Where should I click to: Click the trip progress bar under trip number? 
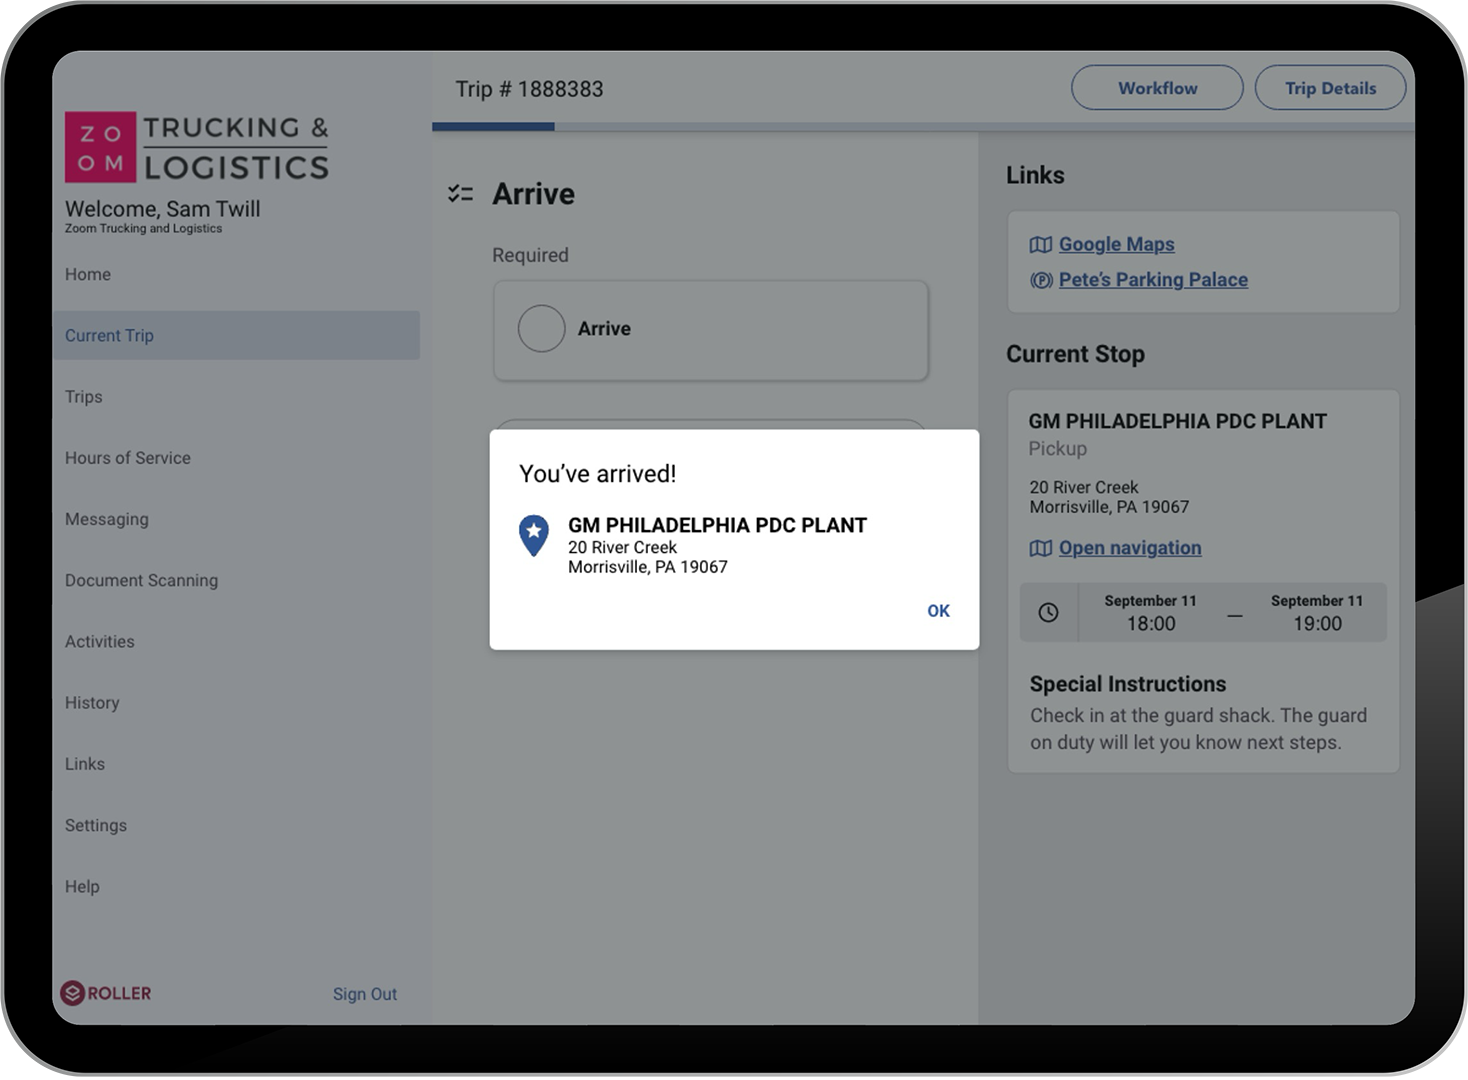(922, 127)
